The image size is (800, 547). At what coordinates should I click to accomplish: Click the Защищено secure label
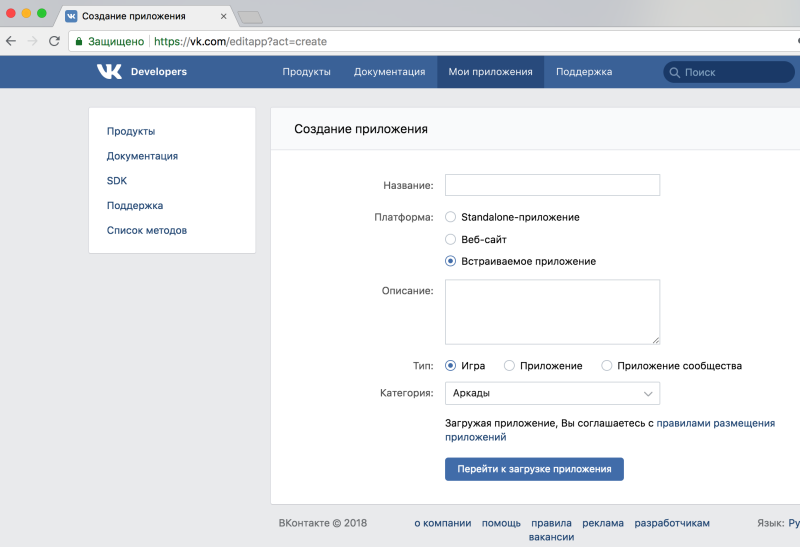(x=116, y=41)
